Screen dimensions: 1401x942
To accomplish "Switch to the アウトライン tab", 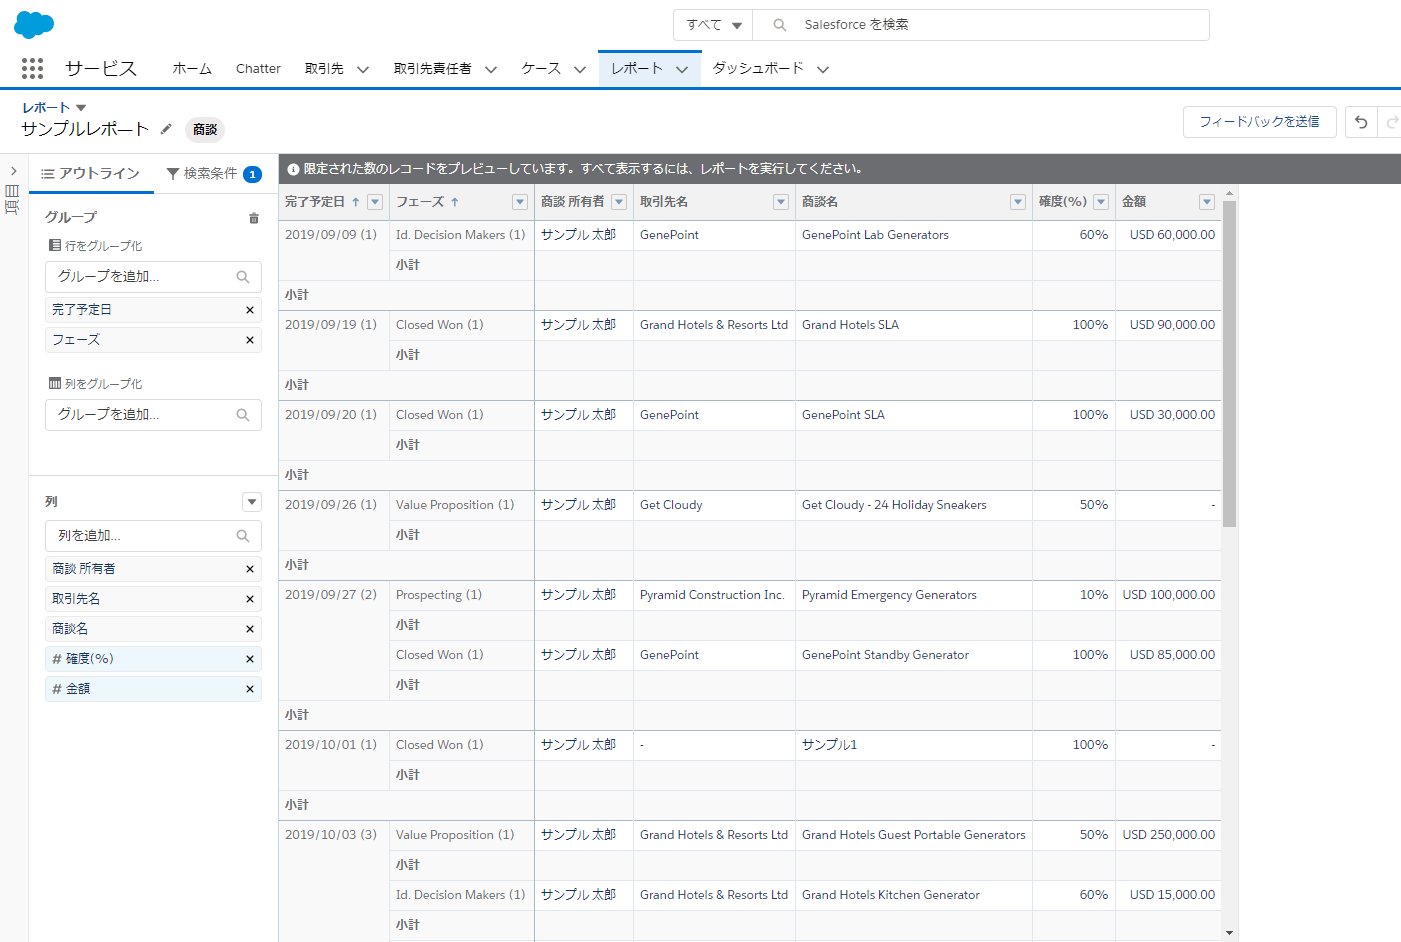I will [91, 174].
